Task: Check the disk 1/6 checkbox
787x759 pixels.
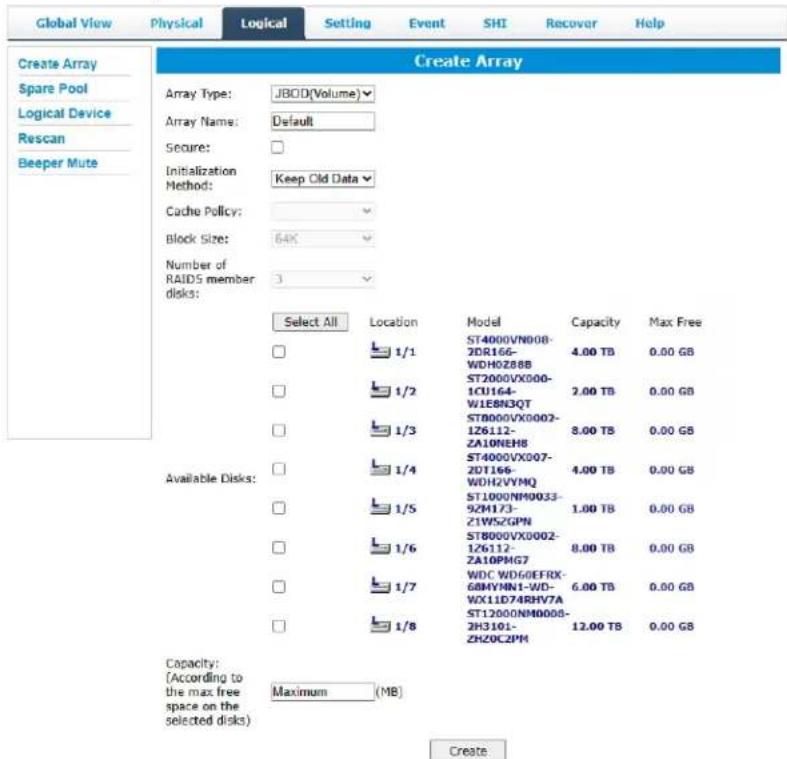Action: pos(279,547)
